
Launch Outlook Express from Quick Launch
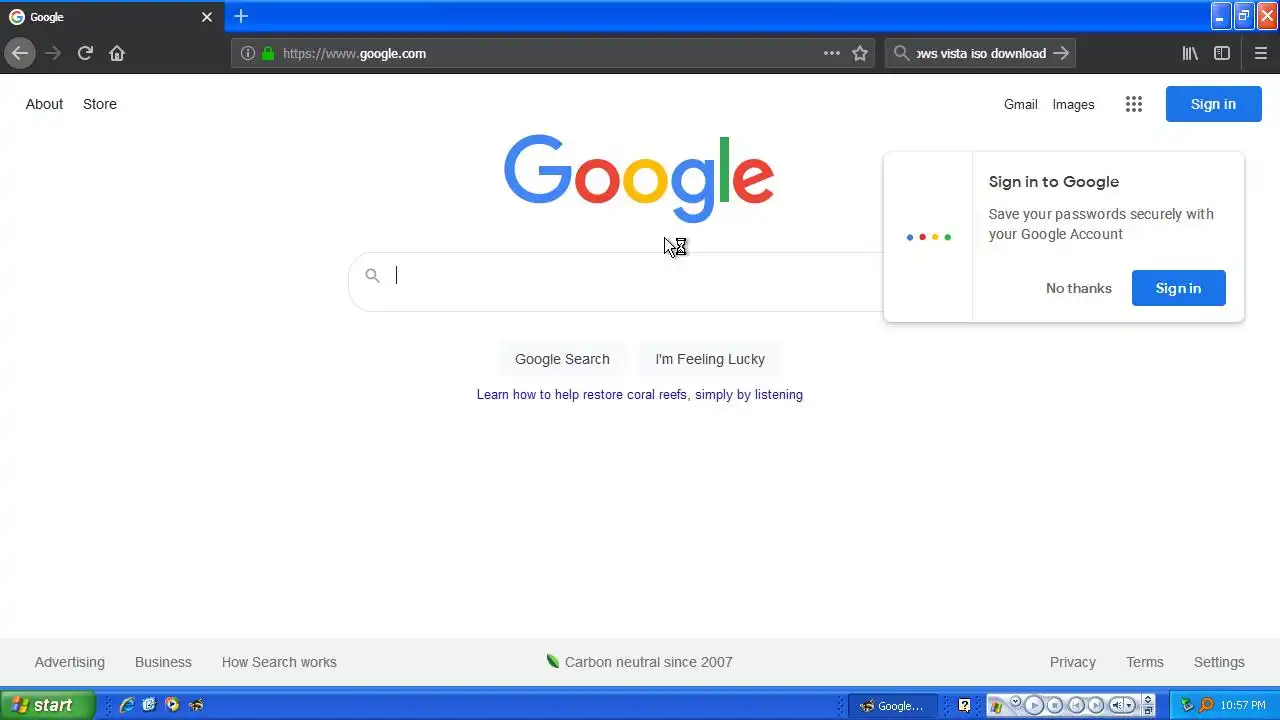tap(149, 705)
